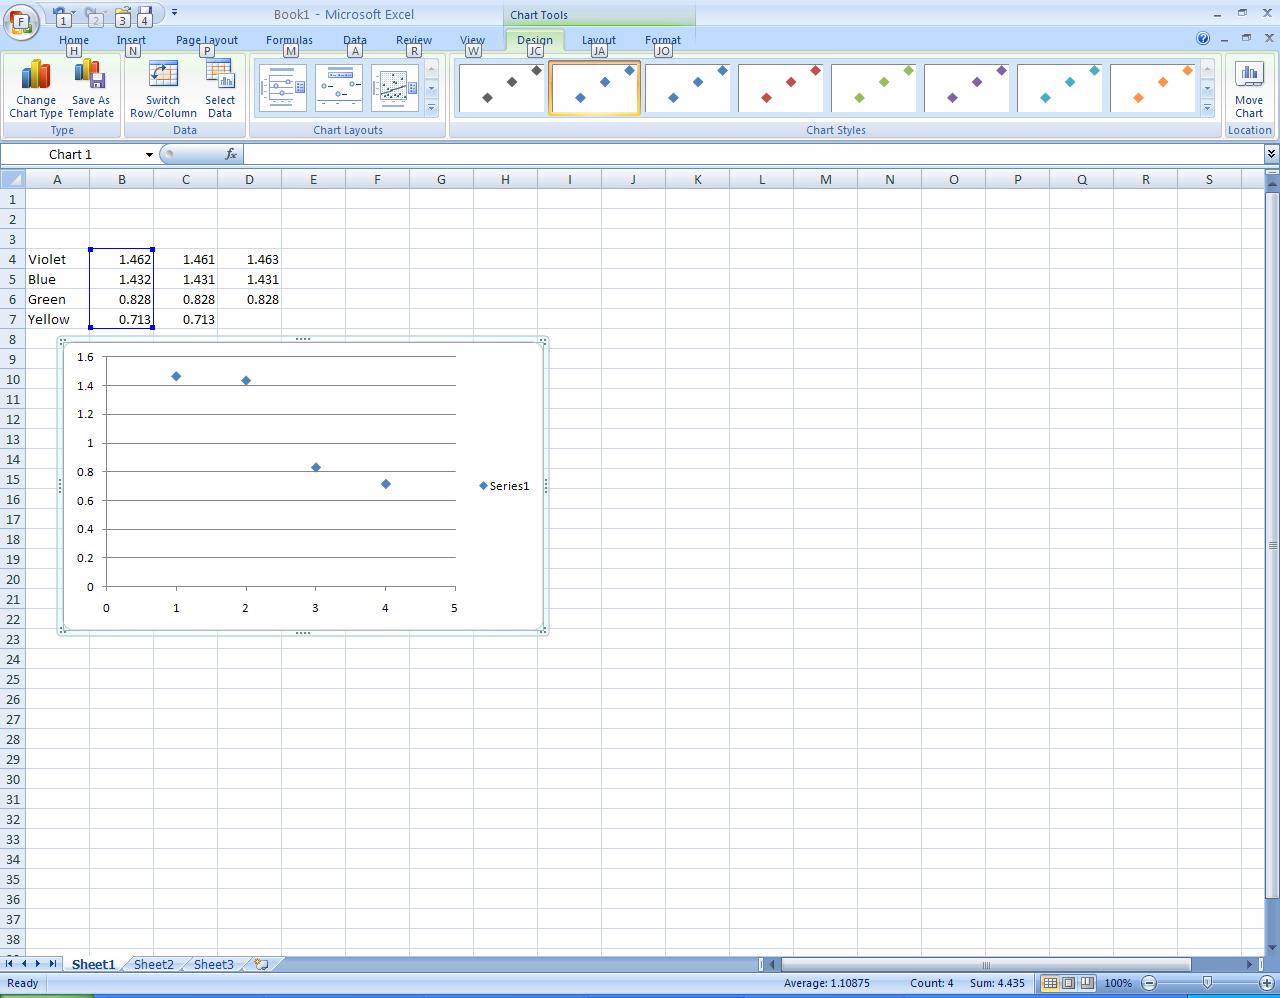1280x998 pixels.
Task: Expand the Name Box dropdown
Action: [149, 155]
